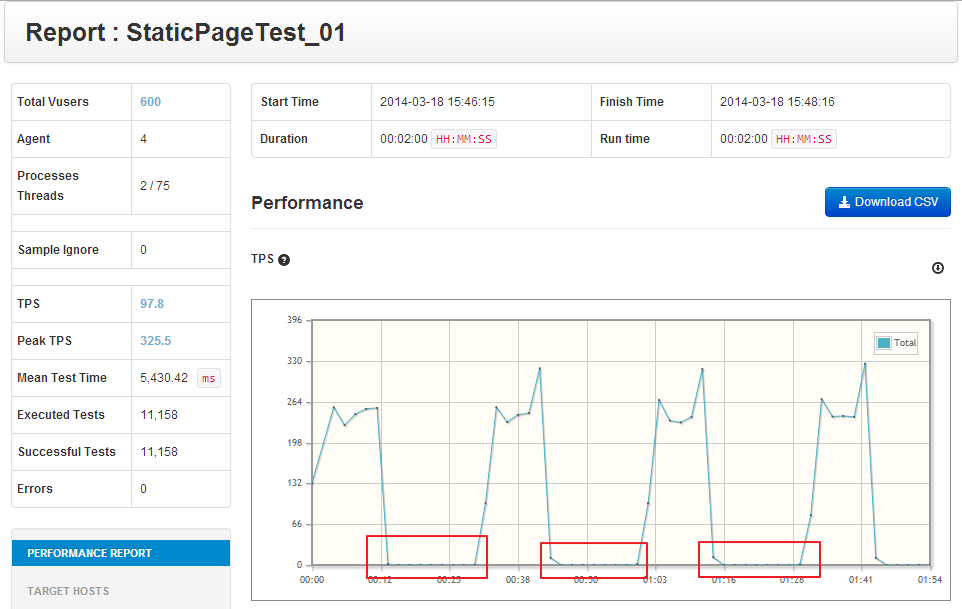Click the Processes Threads value 2 / 75
Image resolution: width=962 pixels, height=609 pixels.
coord(157,186)
